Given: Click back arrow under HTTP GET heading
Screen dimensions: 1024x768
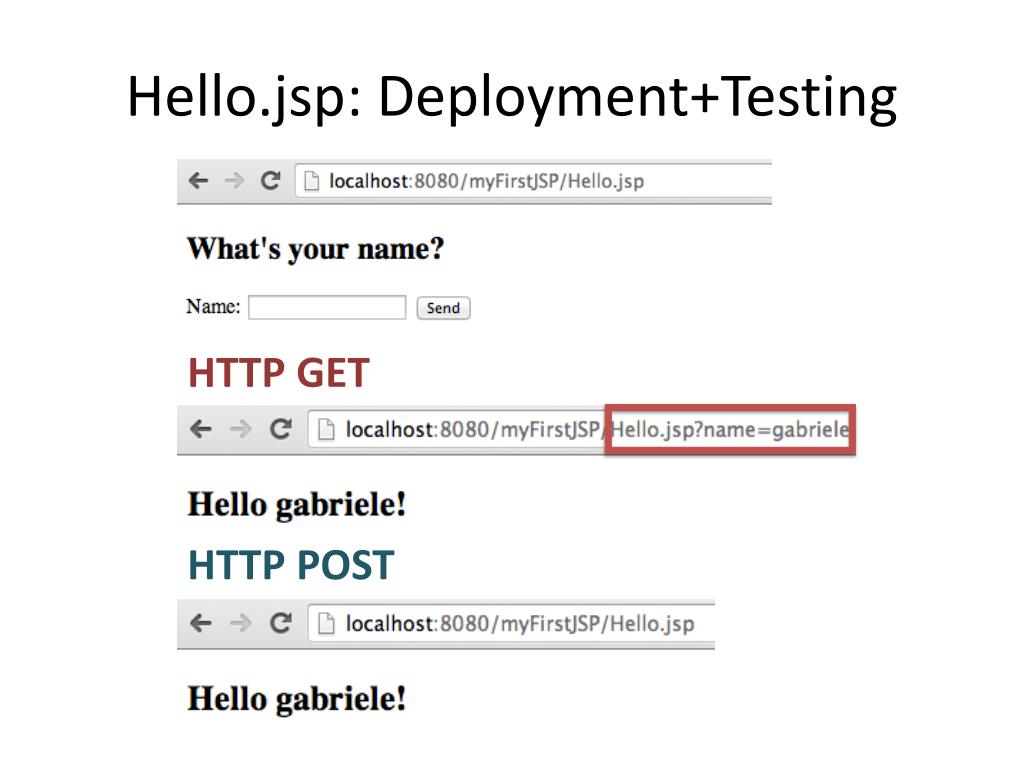Looking at the screenshot, I should pyautogui.click(x=200, y=429).
